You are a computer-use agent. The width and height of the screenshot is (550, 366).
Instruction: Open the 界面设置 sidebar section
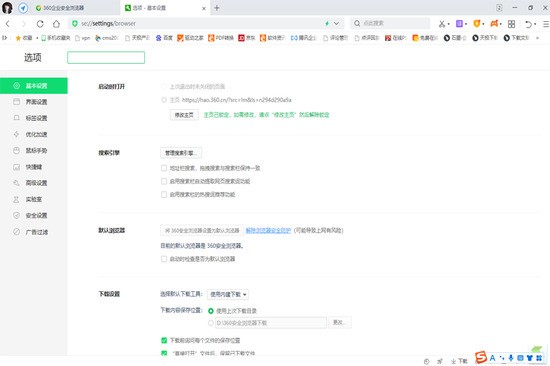pos(33,102)
